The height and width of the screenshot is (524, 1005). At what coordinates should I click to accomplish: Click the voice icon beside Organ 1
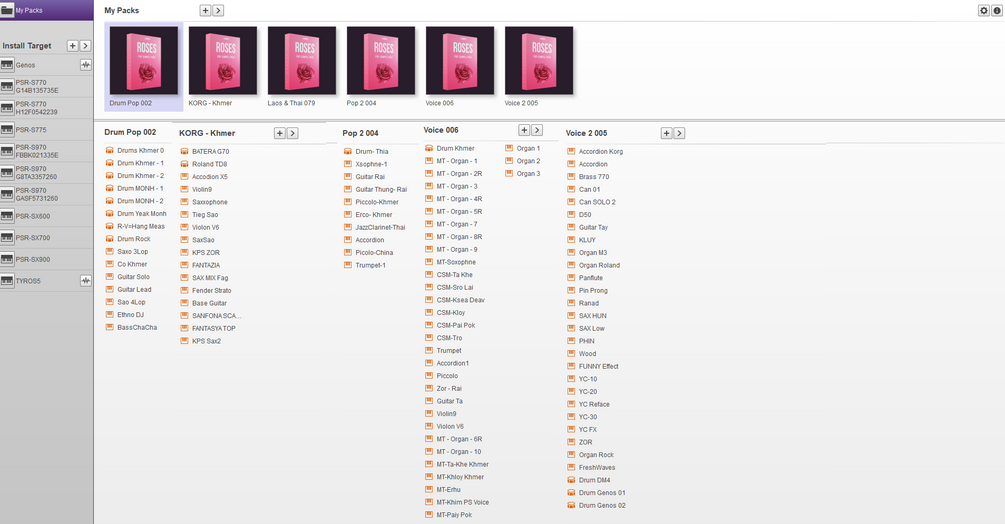[x=510, y=148]
